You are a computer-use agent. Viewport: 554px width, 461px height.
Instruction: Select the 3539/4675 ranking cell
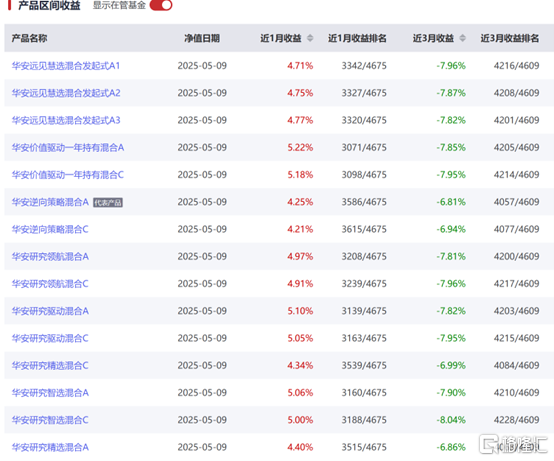pyautogui.click(x=364, y=365)
